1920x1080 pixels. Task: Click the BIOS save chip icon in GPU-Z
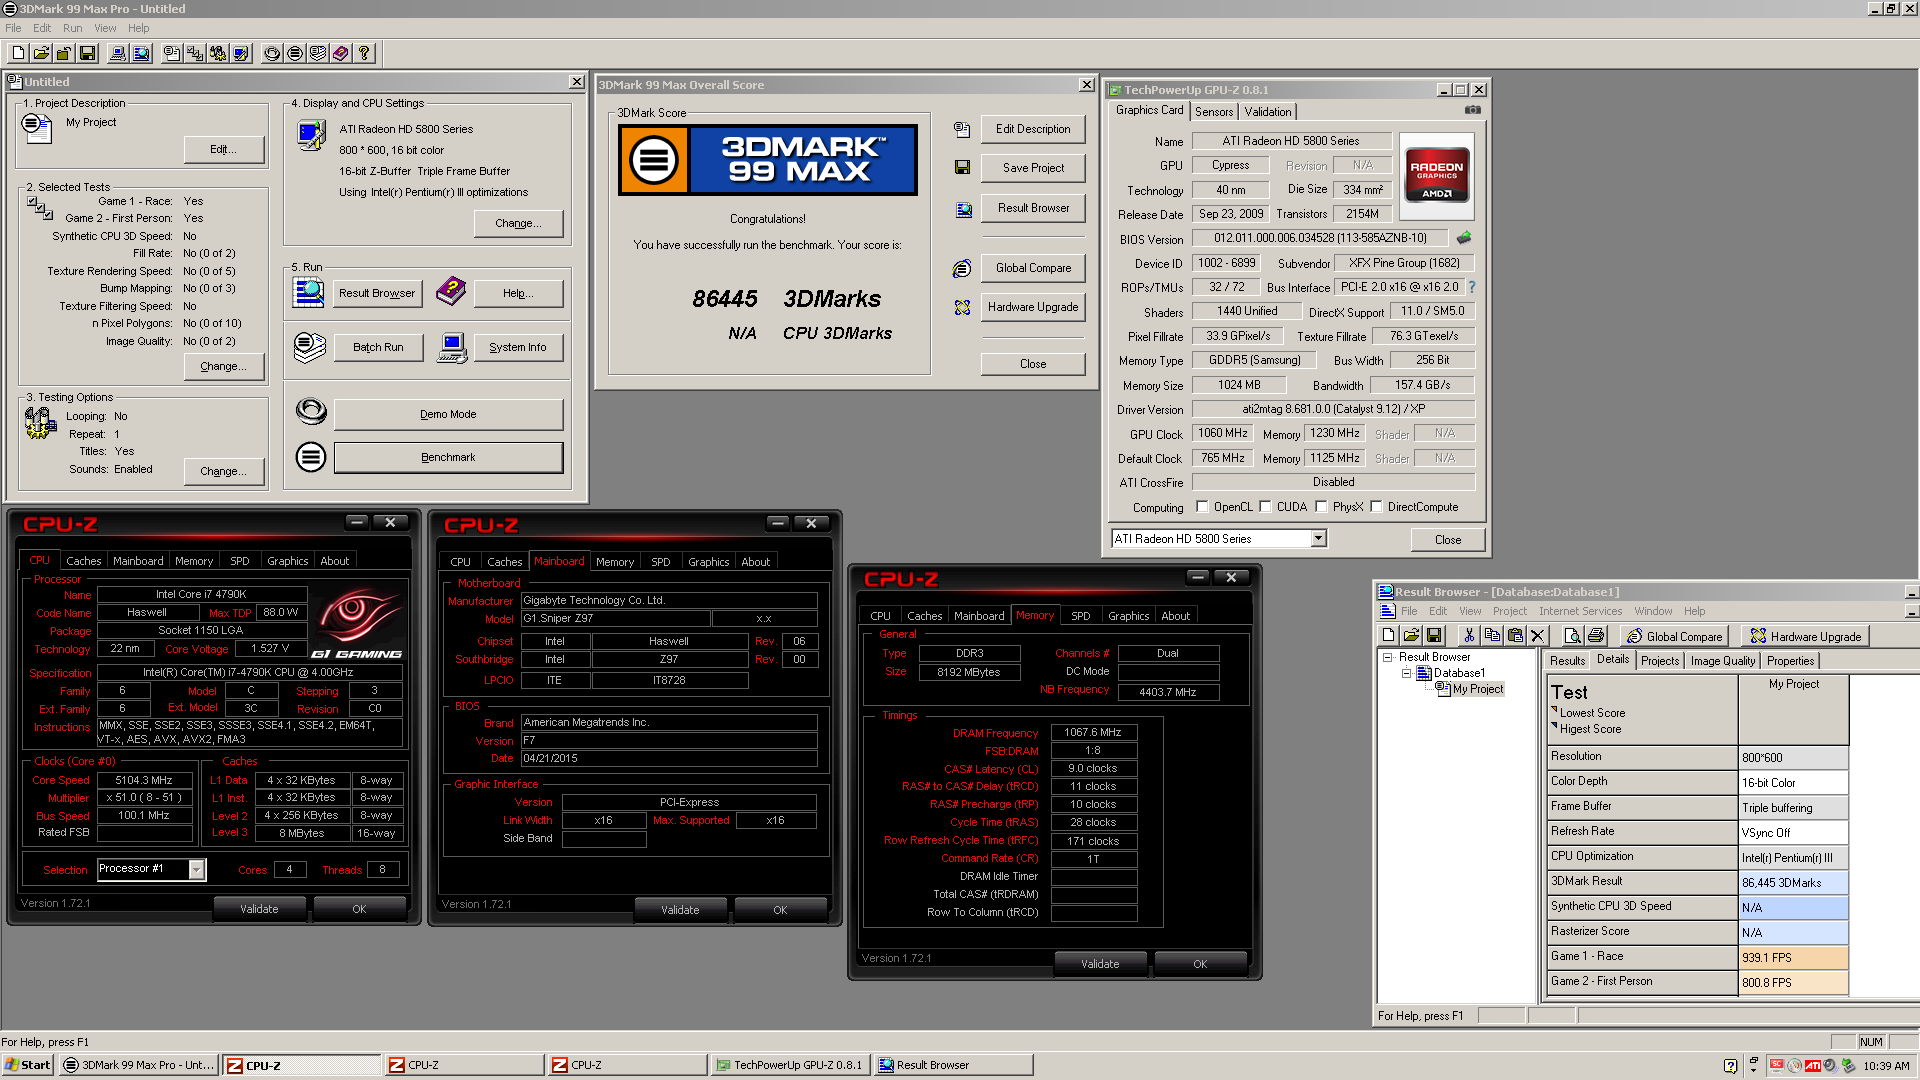[1464, 238]
